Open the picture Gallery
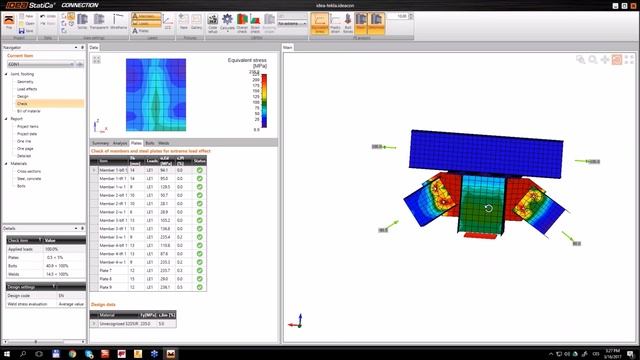 [x=196, y=21]
